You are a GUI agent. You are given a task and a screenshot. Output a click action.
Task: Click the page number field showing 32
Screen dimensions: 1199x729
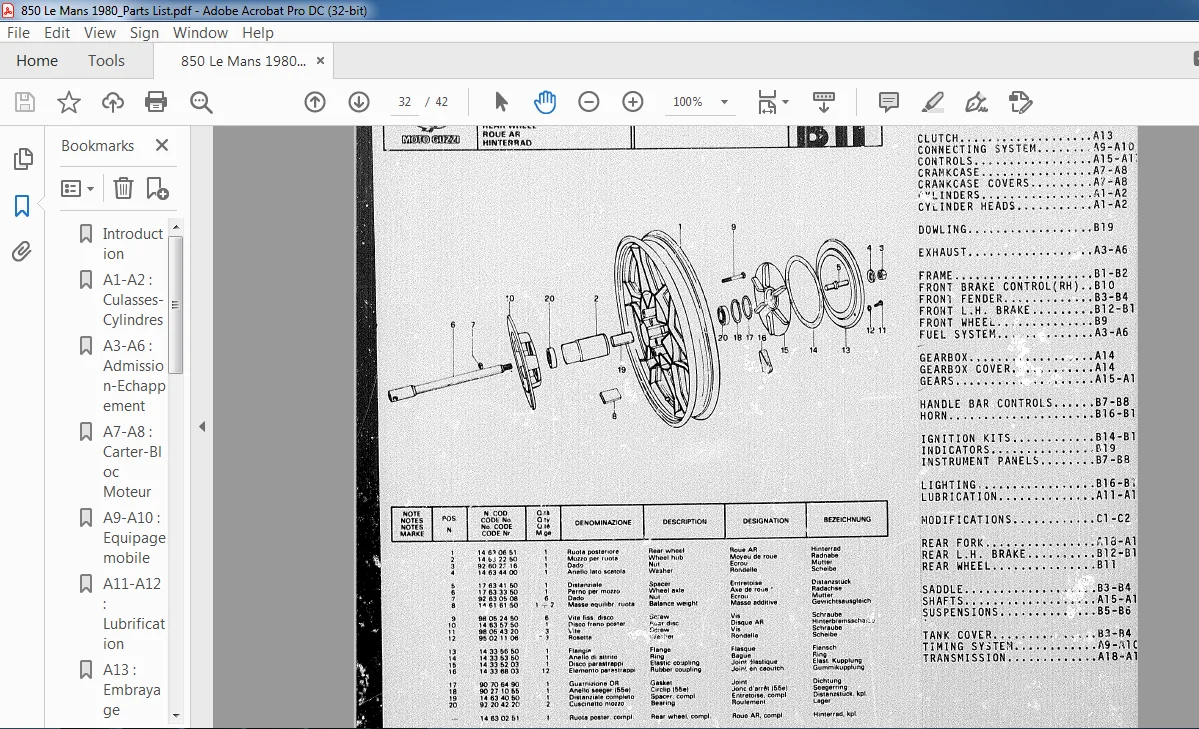405,102
